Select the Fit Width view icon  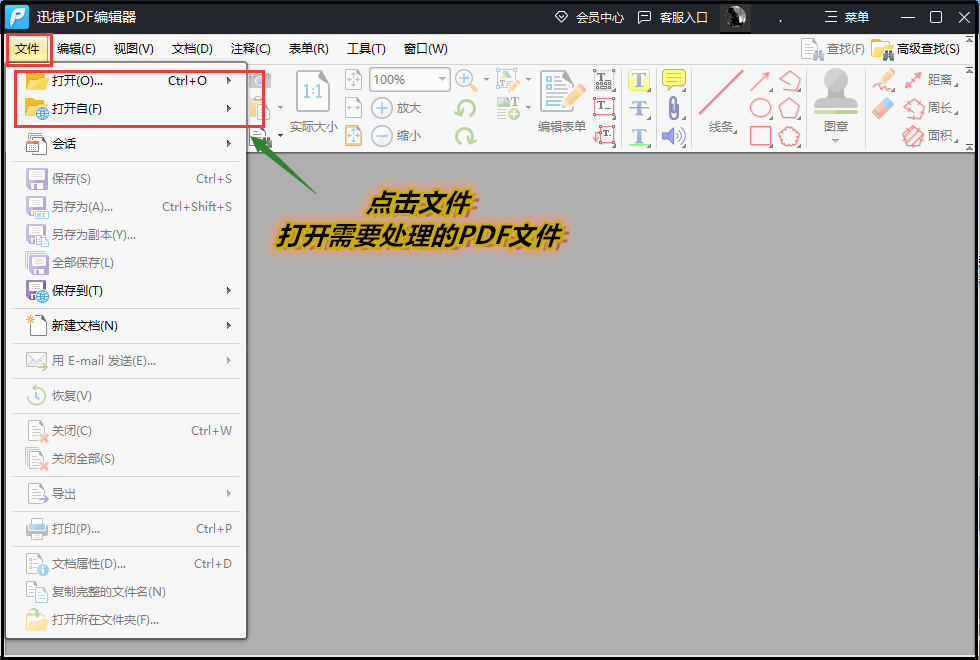coord(354,108)
